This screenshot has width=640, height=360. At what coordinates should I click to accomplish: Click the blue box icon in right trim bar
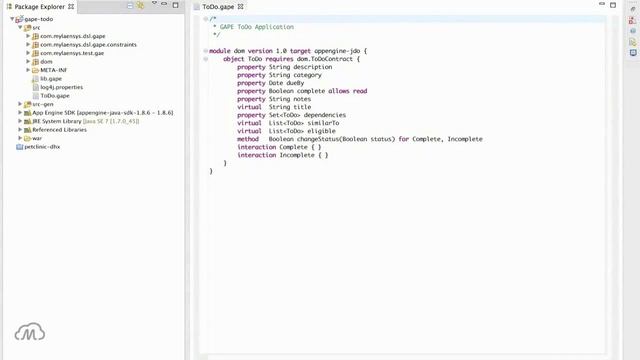coord(633,53)
